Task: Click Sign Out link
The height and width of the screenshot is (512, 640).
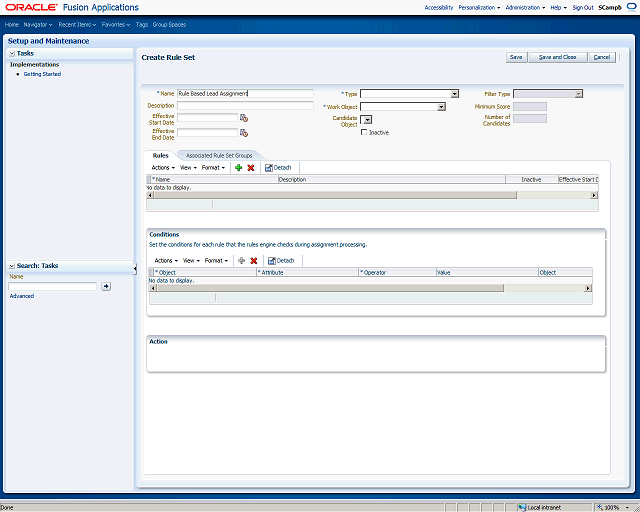Action: pyautogui.click(x=583, y=7)
